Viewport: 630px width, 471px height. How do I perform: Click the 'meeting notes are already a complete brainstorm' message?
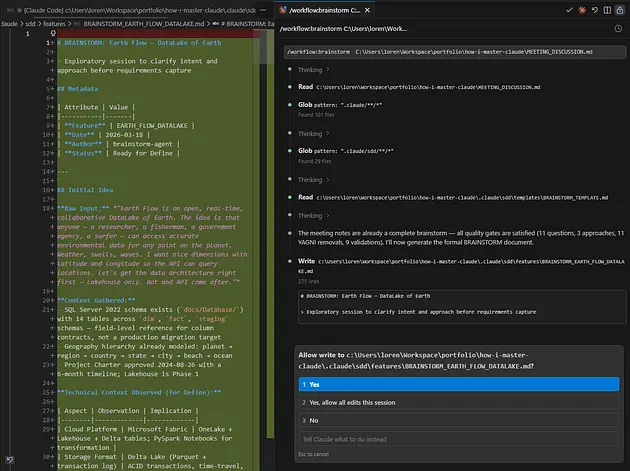(460, 238)
